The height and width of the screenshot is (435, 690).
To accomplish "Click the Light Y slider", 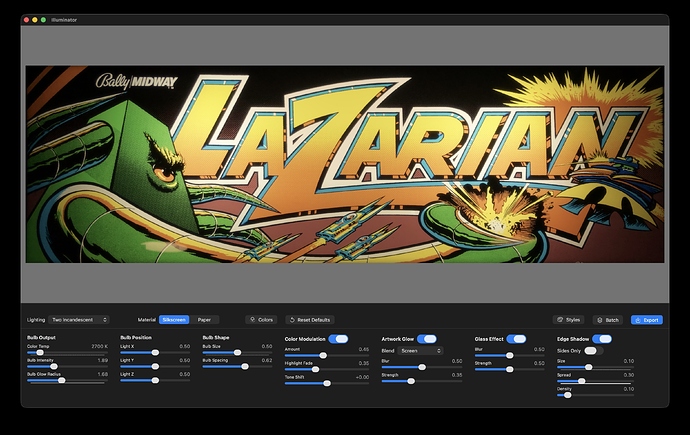I will (155, 366).
